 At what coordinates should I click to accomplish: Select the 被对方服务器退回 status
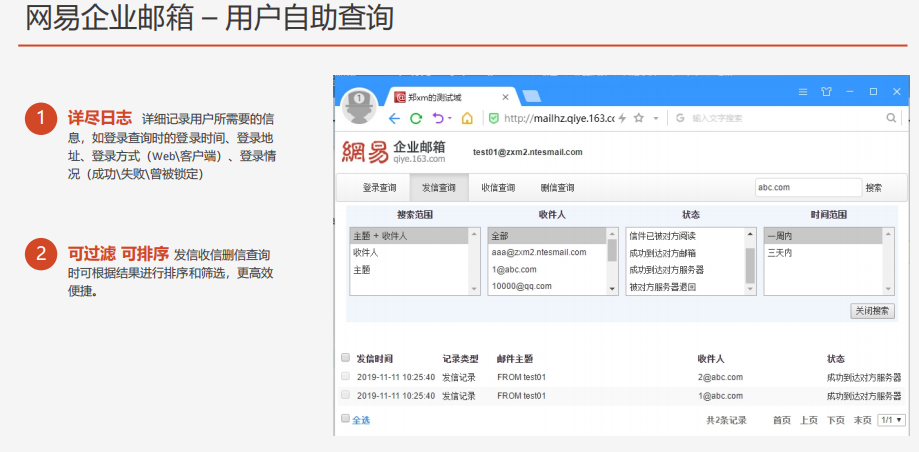(685, 287)
